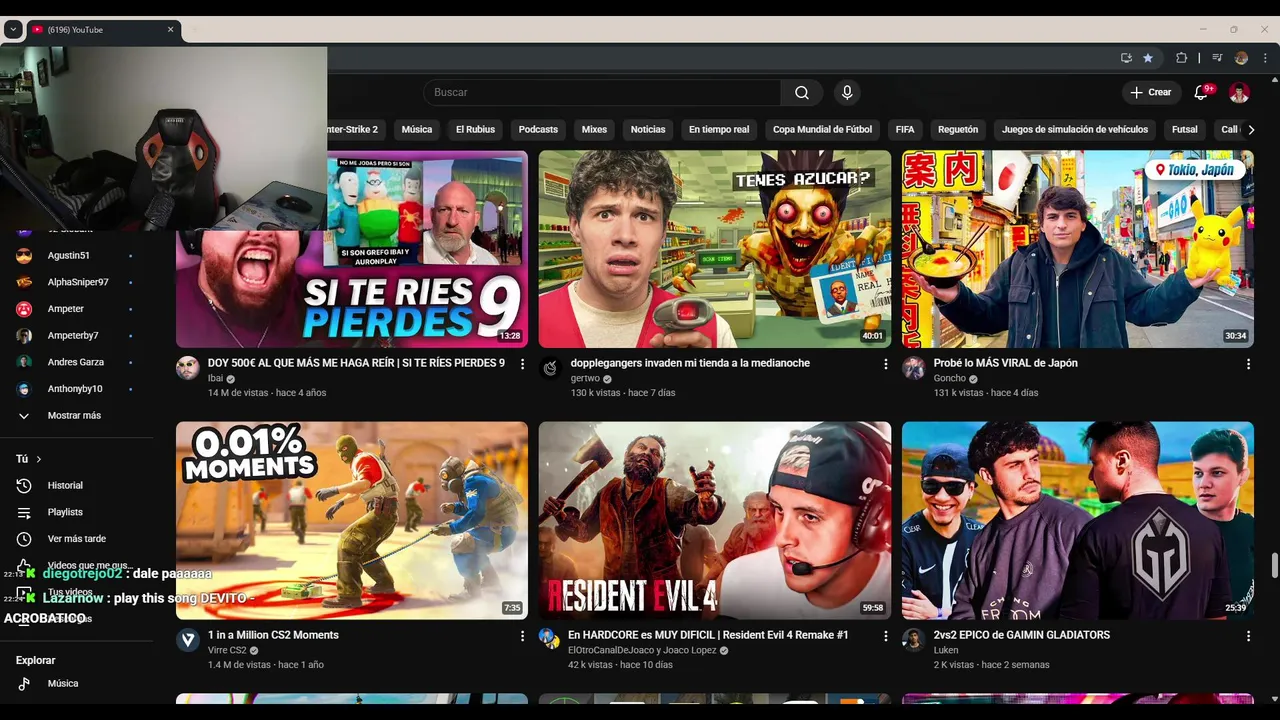Open Anthonyby10 subscription
Viewport: 1280px width, 720px height.
(x=76, y=388)
